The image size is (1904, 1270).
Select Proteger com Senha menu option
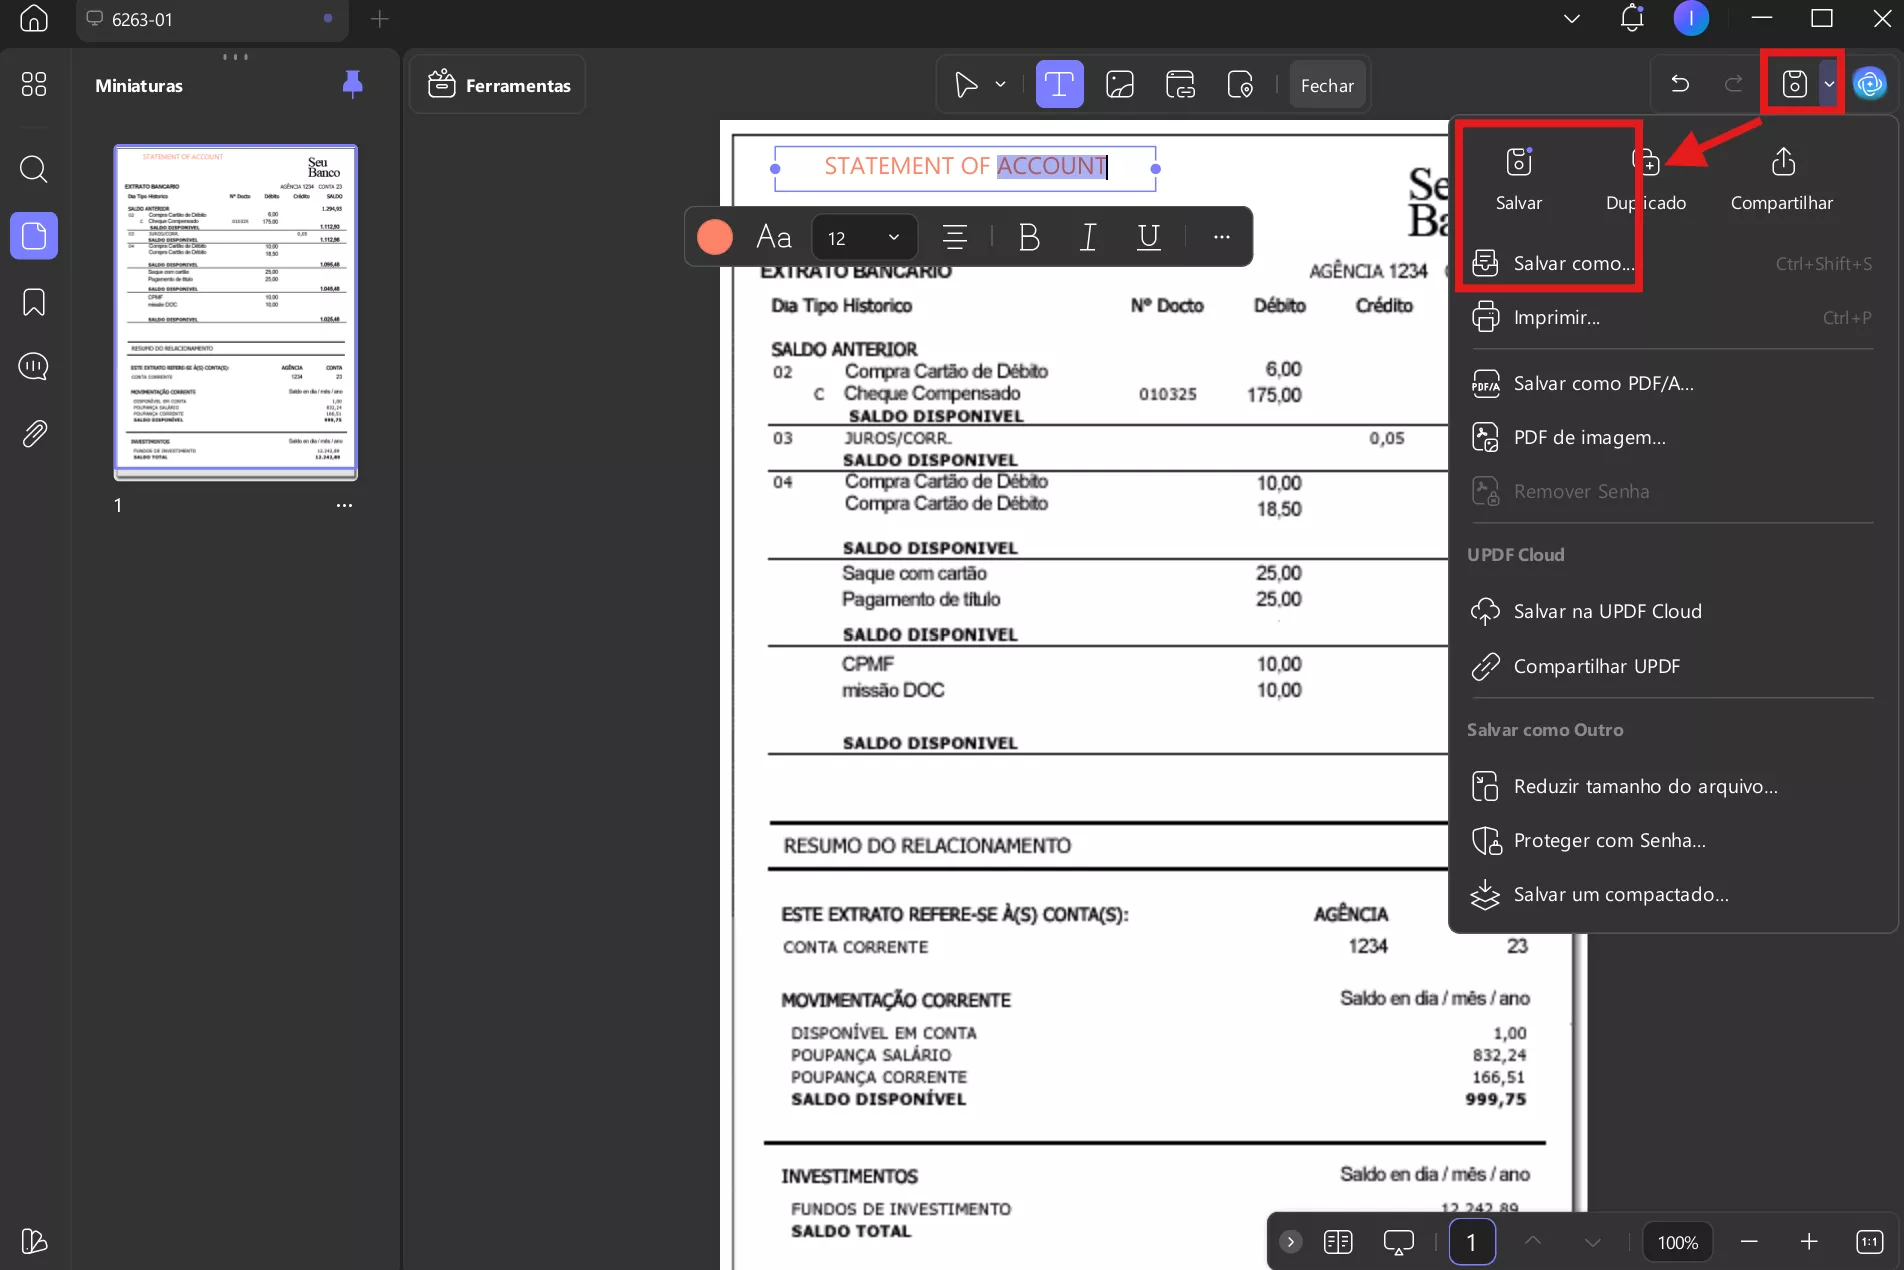click(1609, 841)
